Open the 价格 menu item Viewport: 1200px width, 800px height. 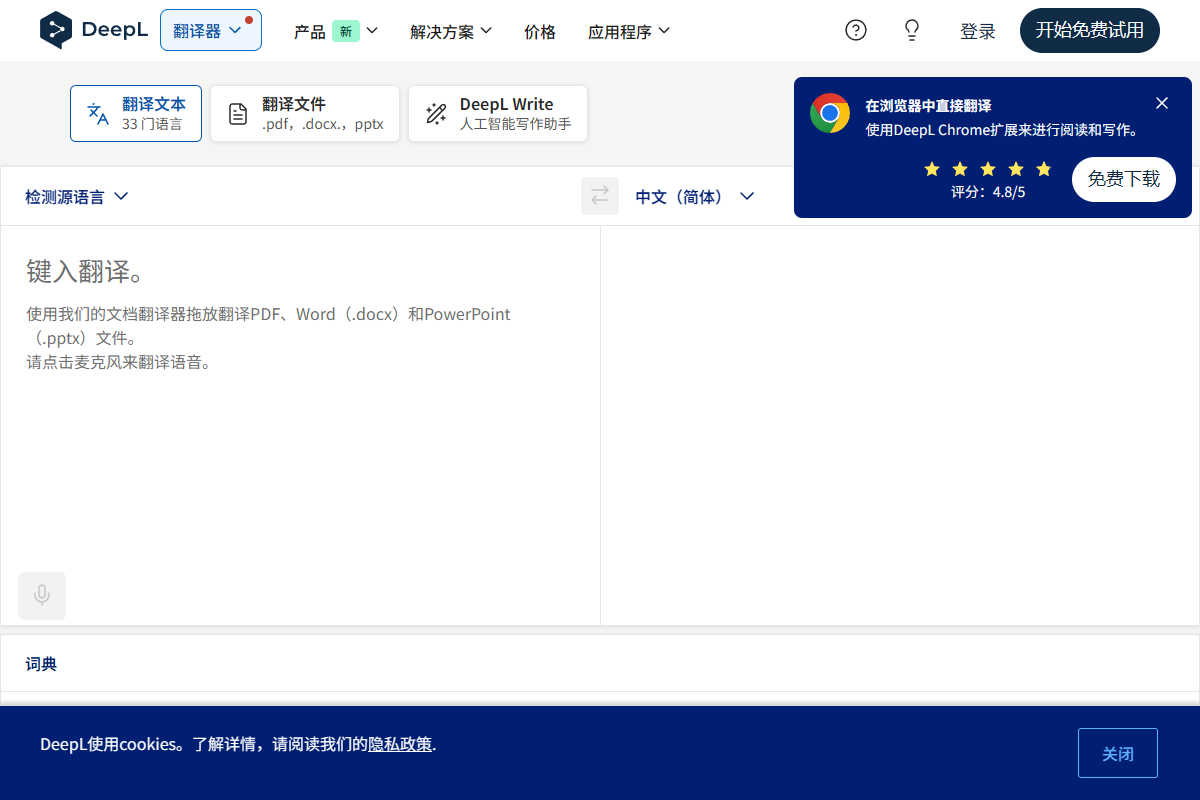pyautogui.click(x=539, y=31)
